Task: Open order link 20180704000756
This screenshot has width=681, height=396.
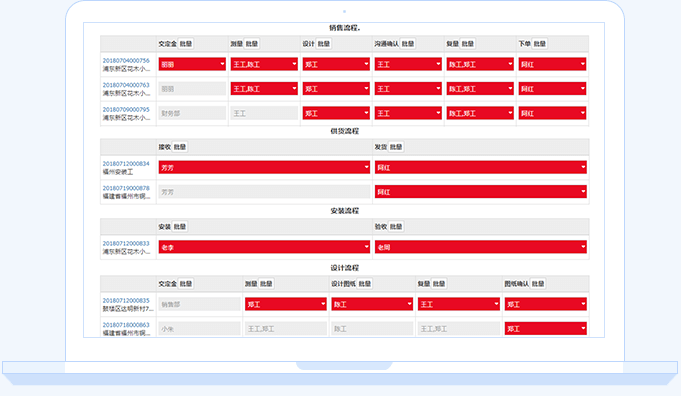Action: [x=126, y=60]
